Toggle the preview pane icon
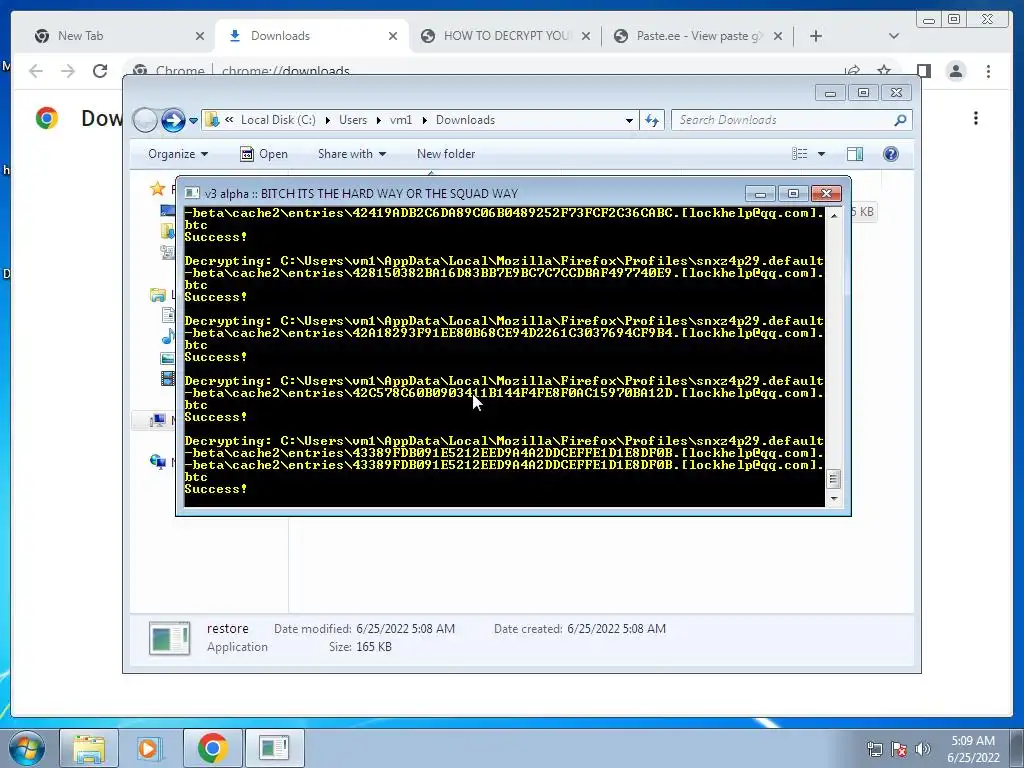The image size is (1024, 768). point(855,154)
